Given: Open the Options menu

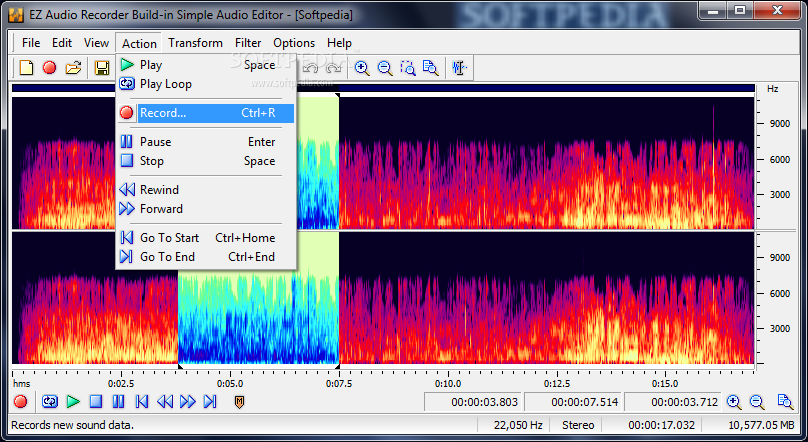Looking at the screenshot, I should (x=294, y=43).
